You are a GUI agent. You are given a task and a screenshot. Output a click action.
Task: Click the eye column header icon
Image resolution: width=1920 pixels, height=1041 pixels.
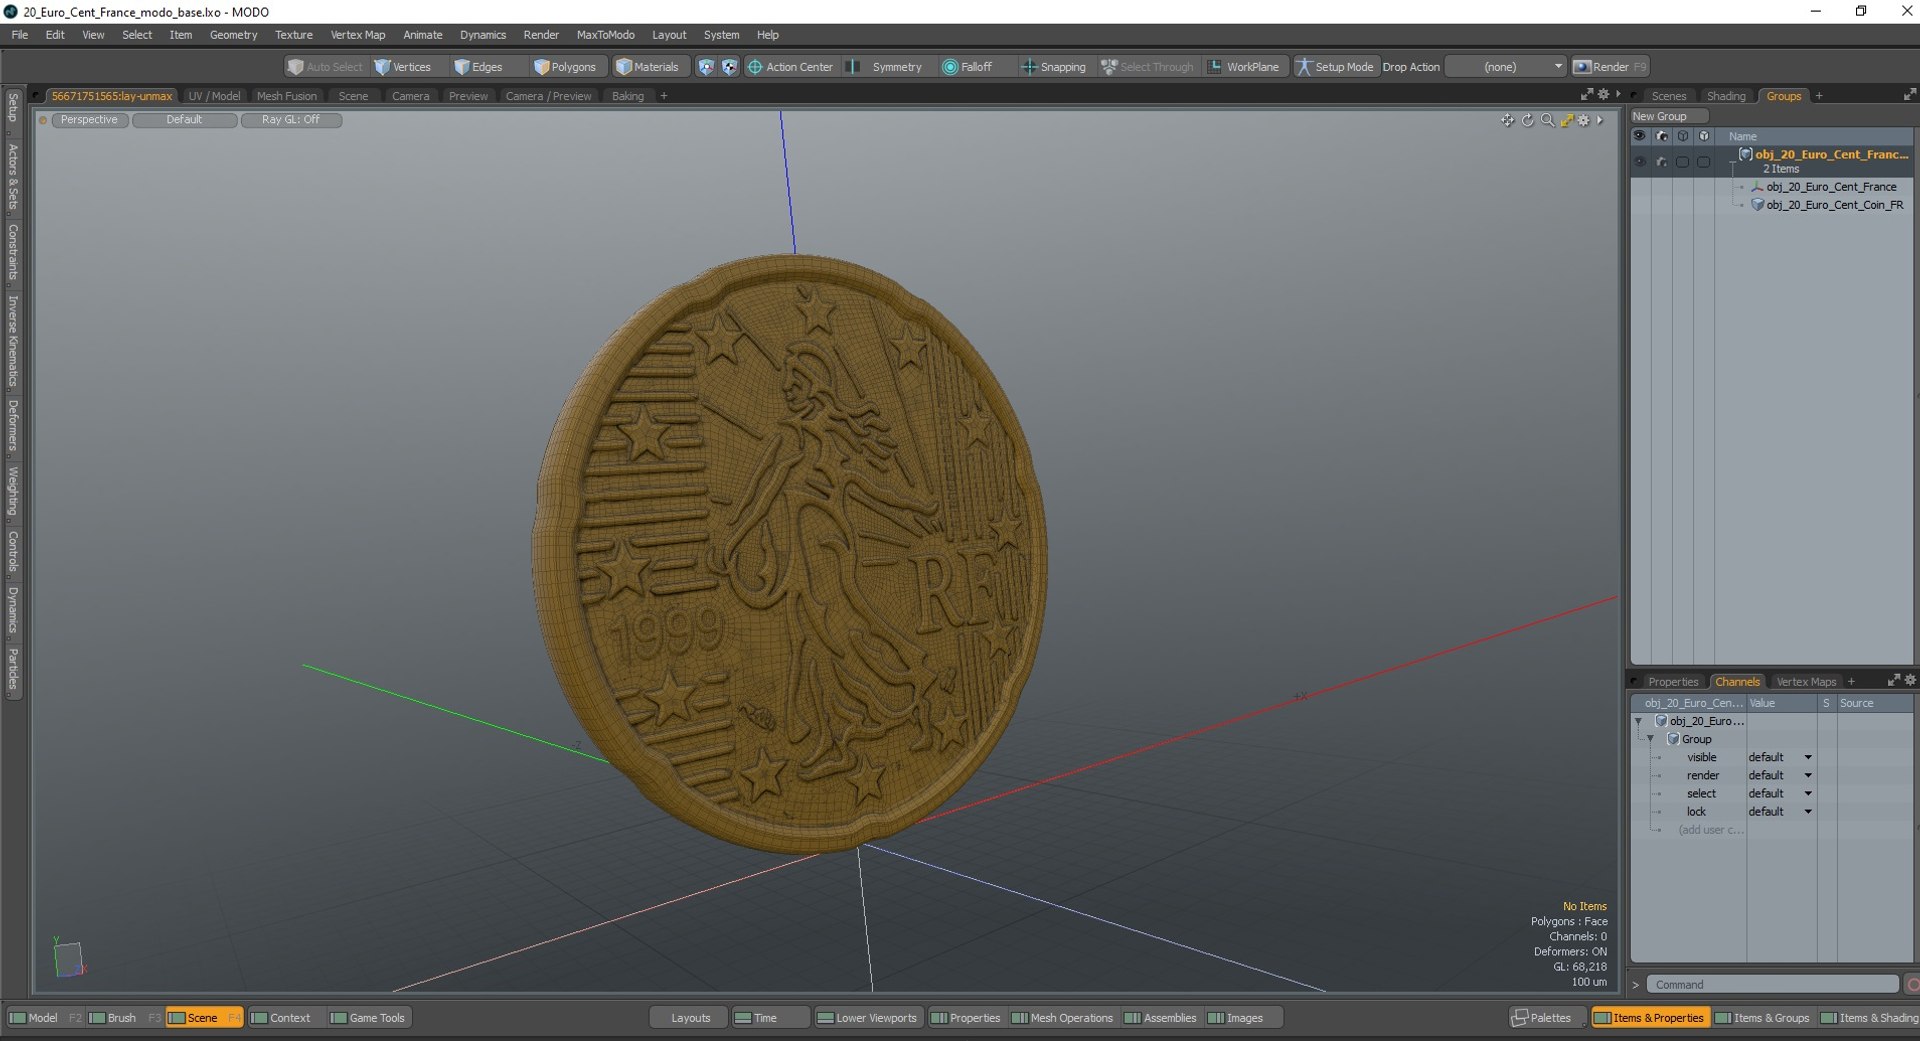pos(1640,136)
